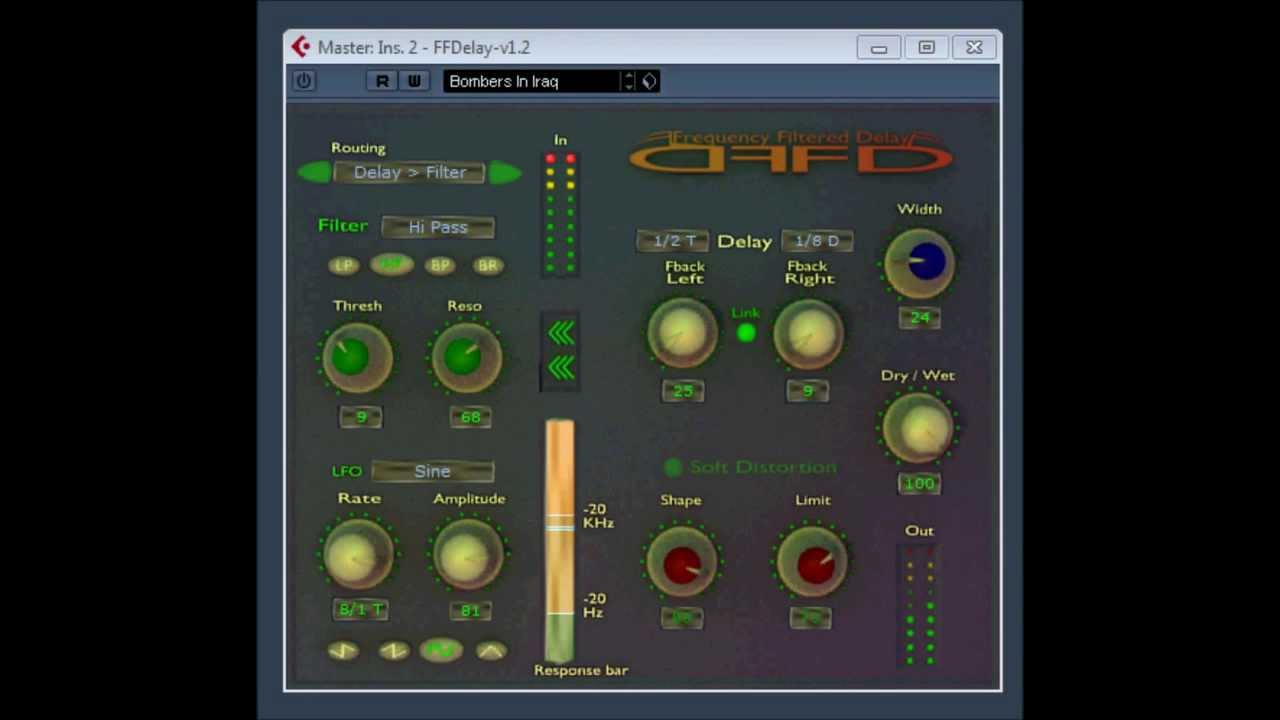Click the Dry / Wet knob
This screenshot has height=720, width=1280.
(x=919, y=429)
